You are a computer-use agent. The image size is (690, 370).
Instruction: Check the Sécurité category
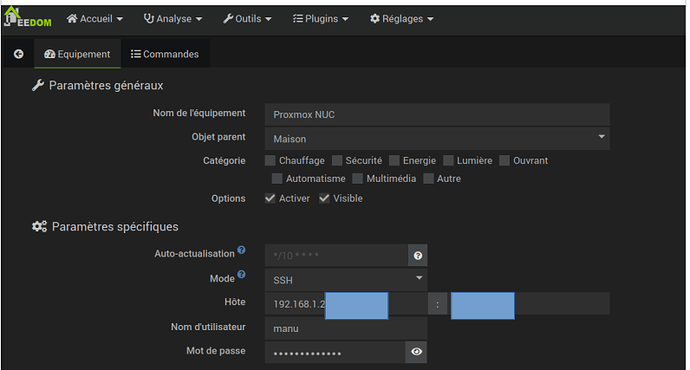click(337, 161)
